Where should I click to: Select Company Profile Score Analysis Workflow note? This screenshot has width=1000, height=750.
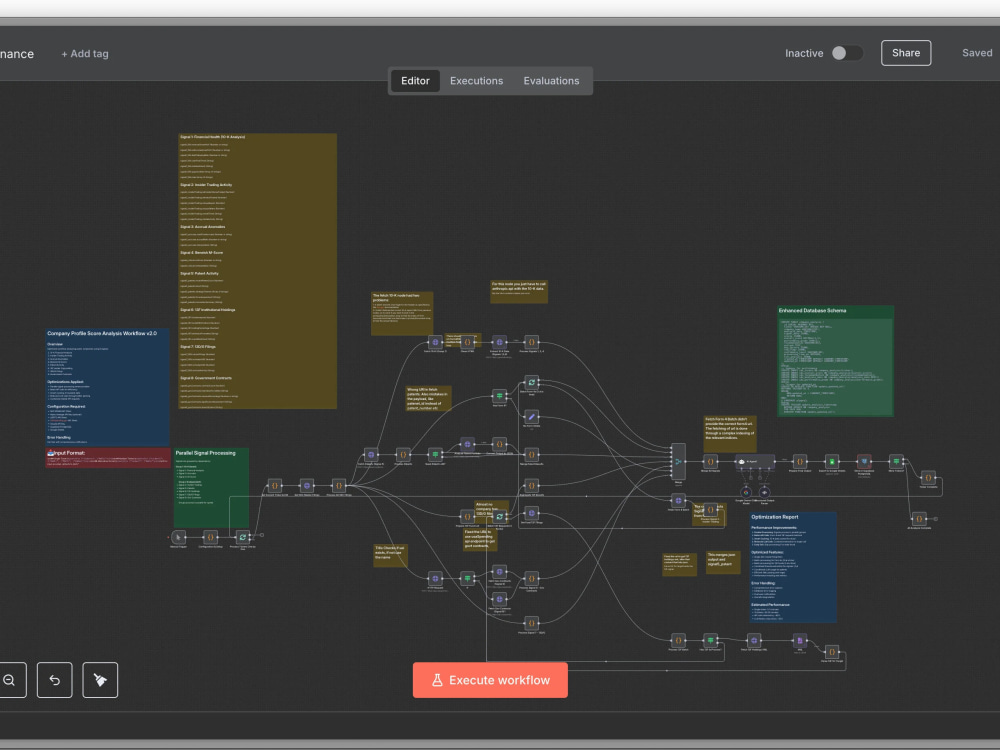[x=107, y=387]
